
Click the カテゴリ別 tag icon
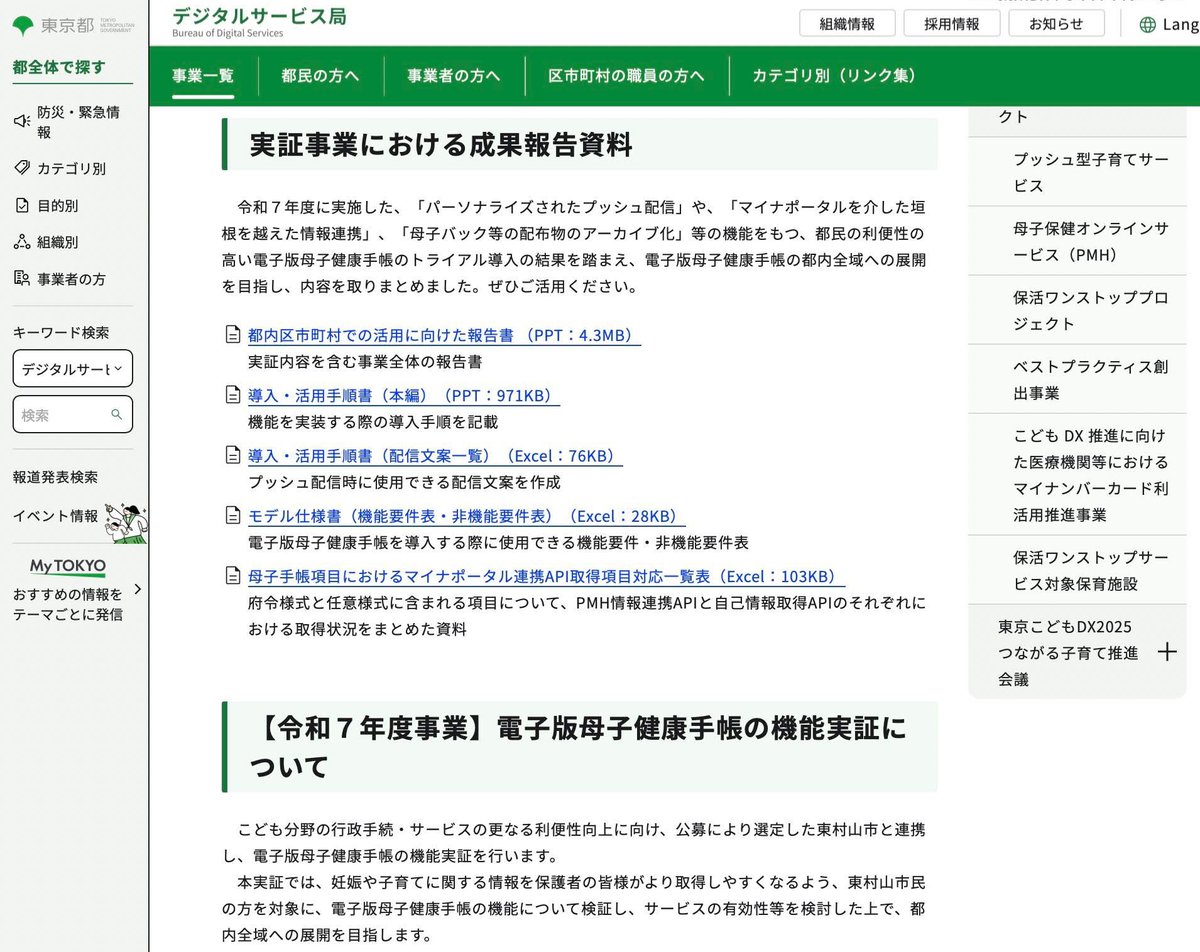[x=21, y=168]
